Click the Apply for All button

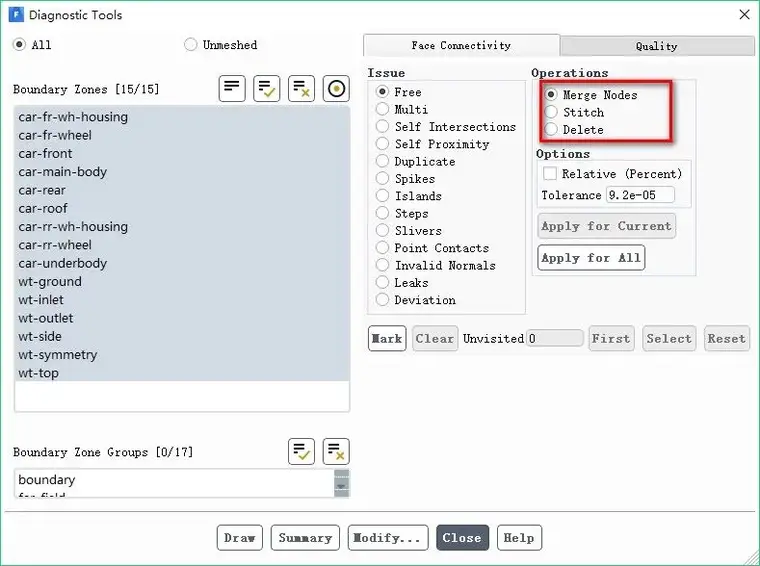tap(591, 257)
